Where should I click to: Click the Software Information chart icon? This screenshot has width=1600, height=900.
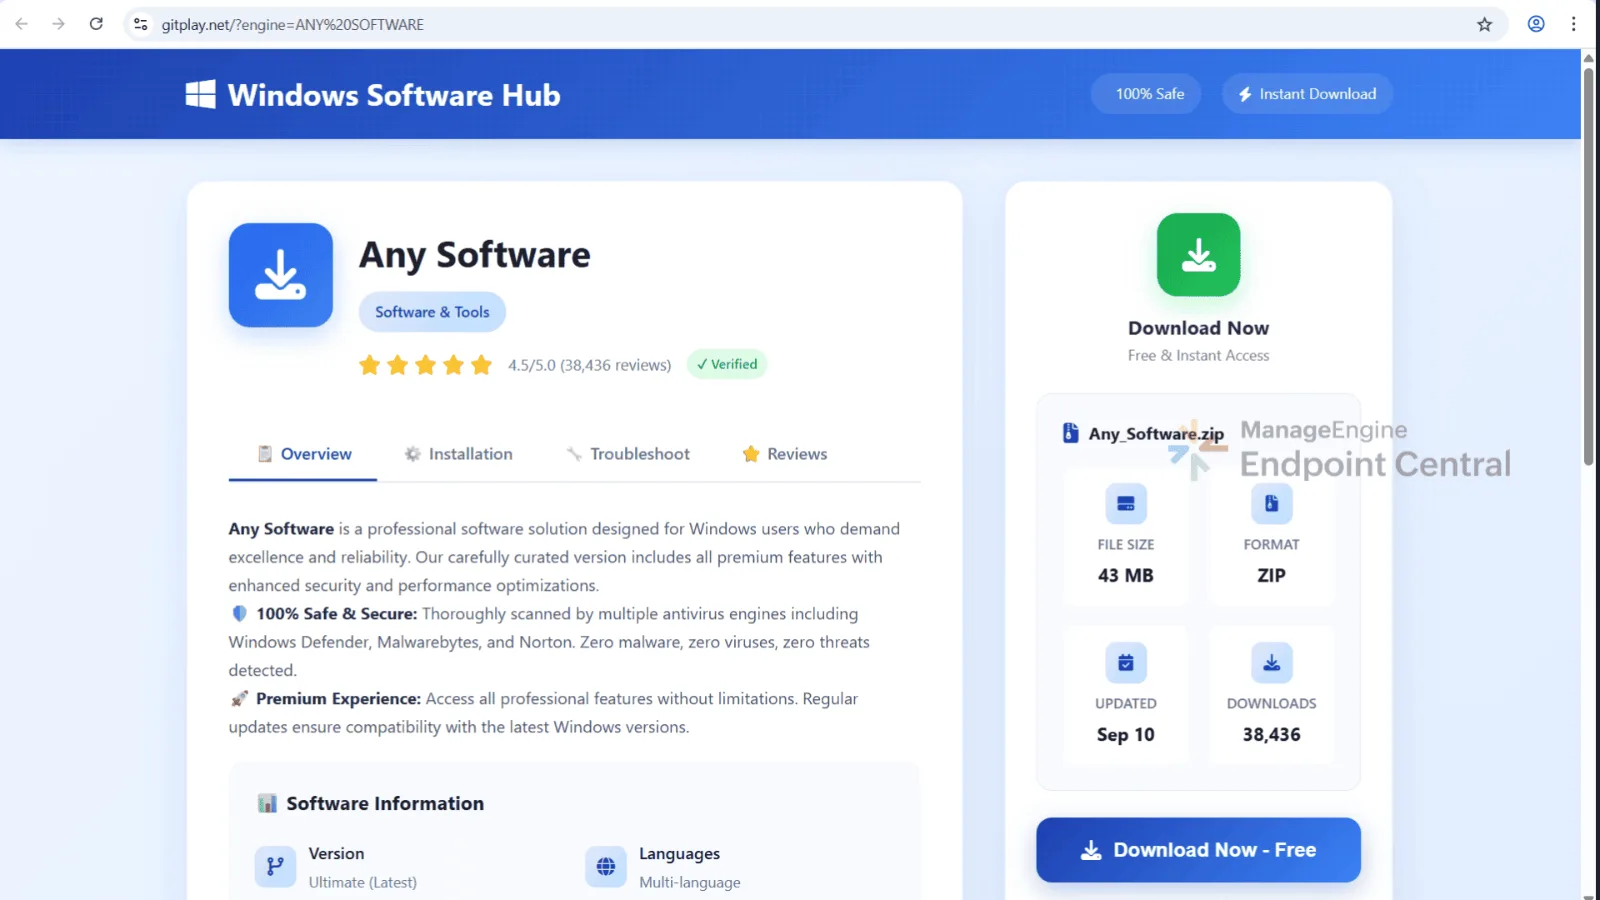pos(267,803)
